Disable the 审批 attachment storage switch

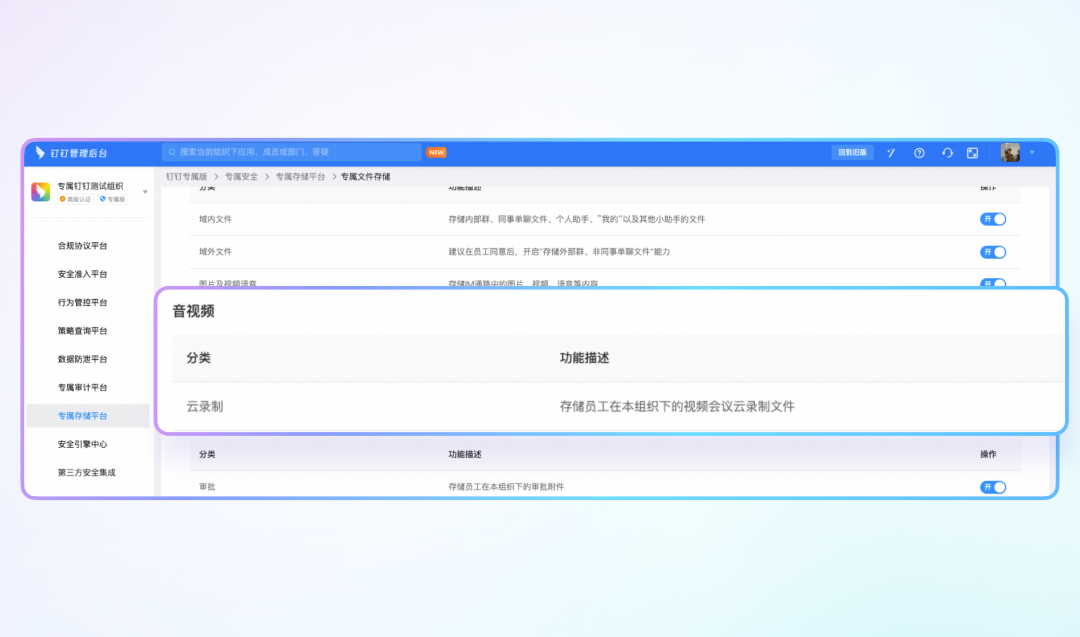(992, 487)
